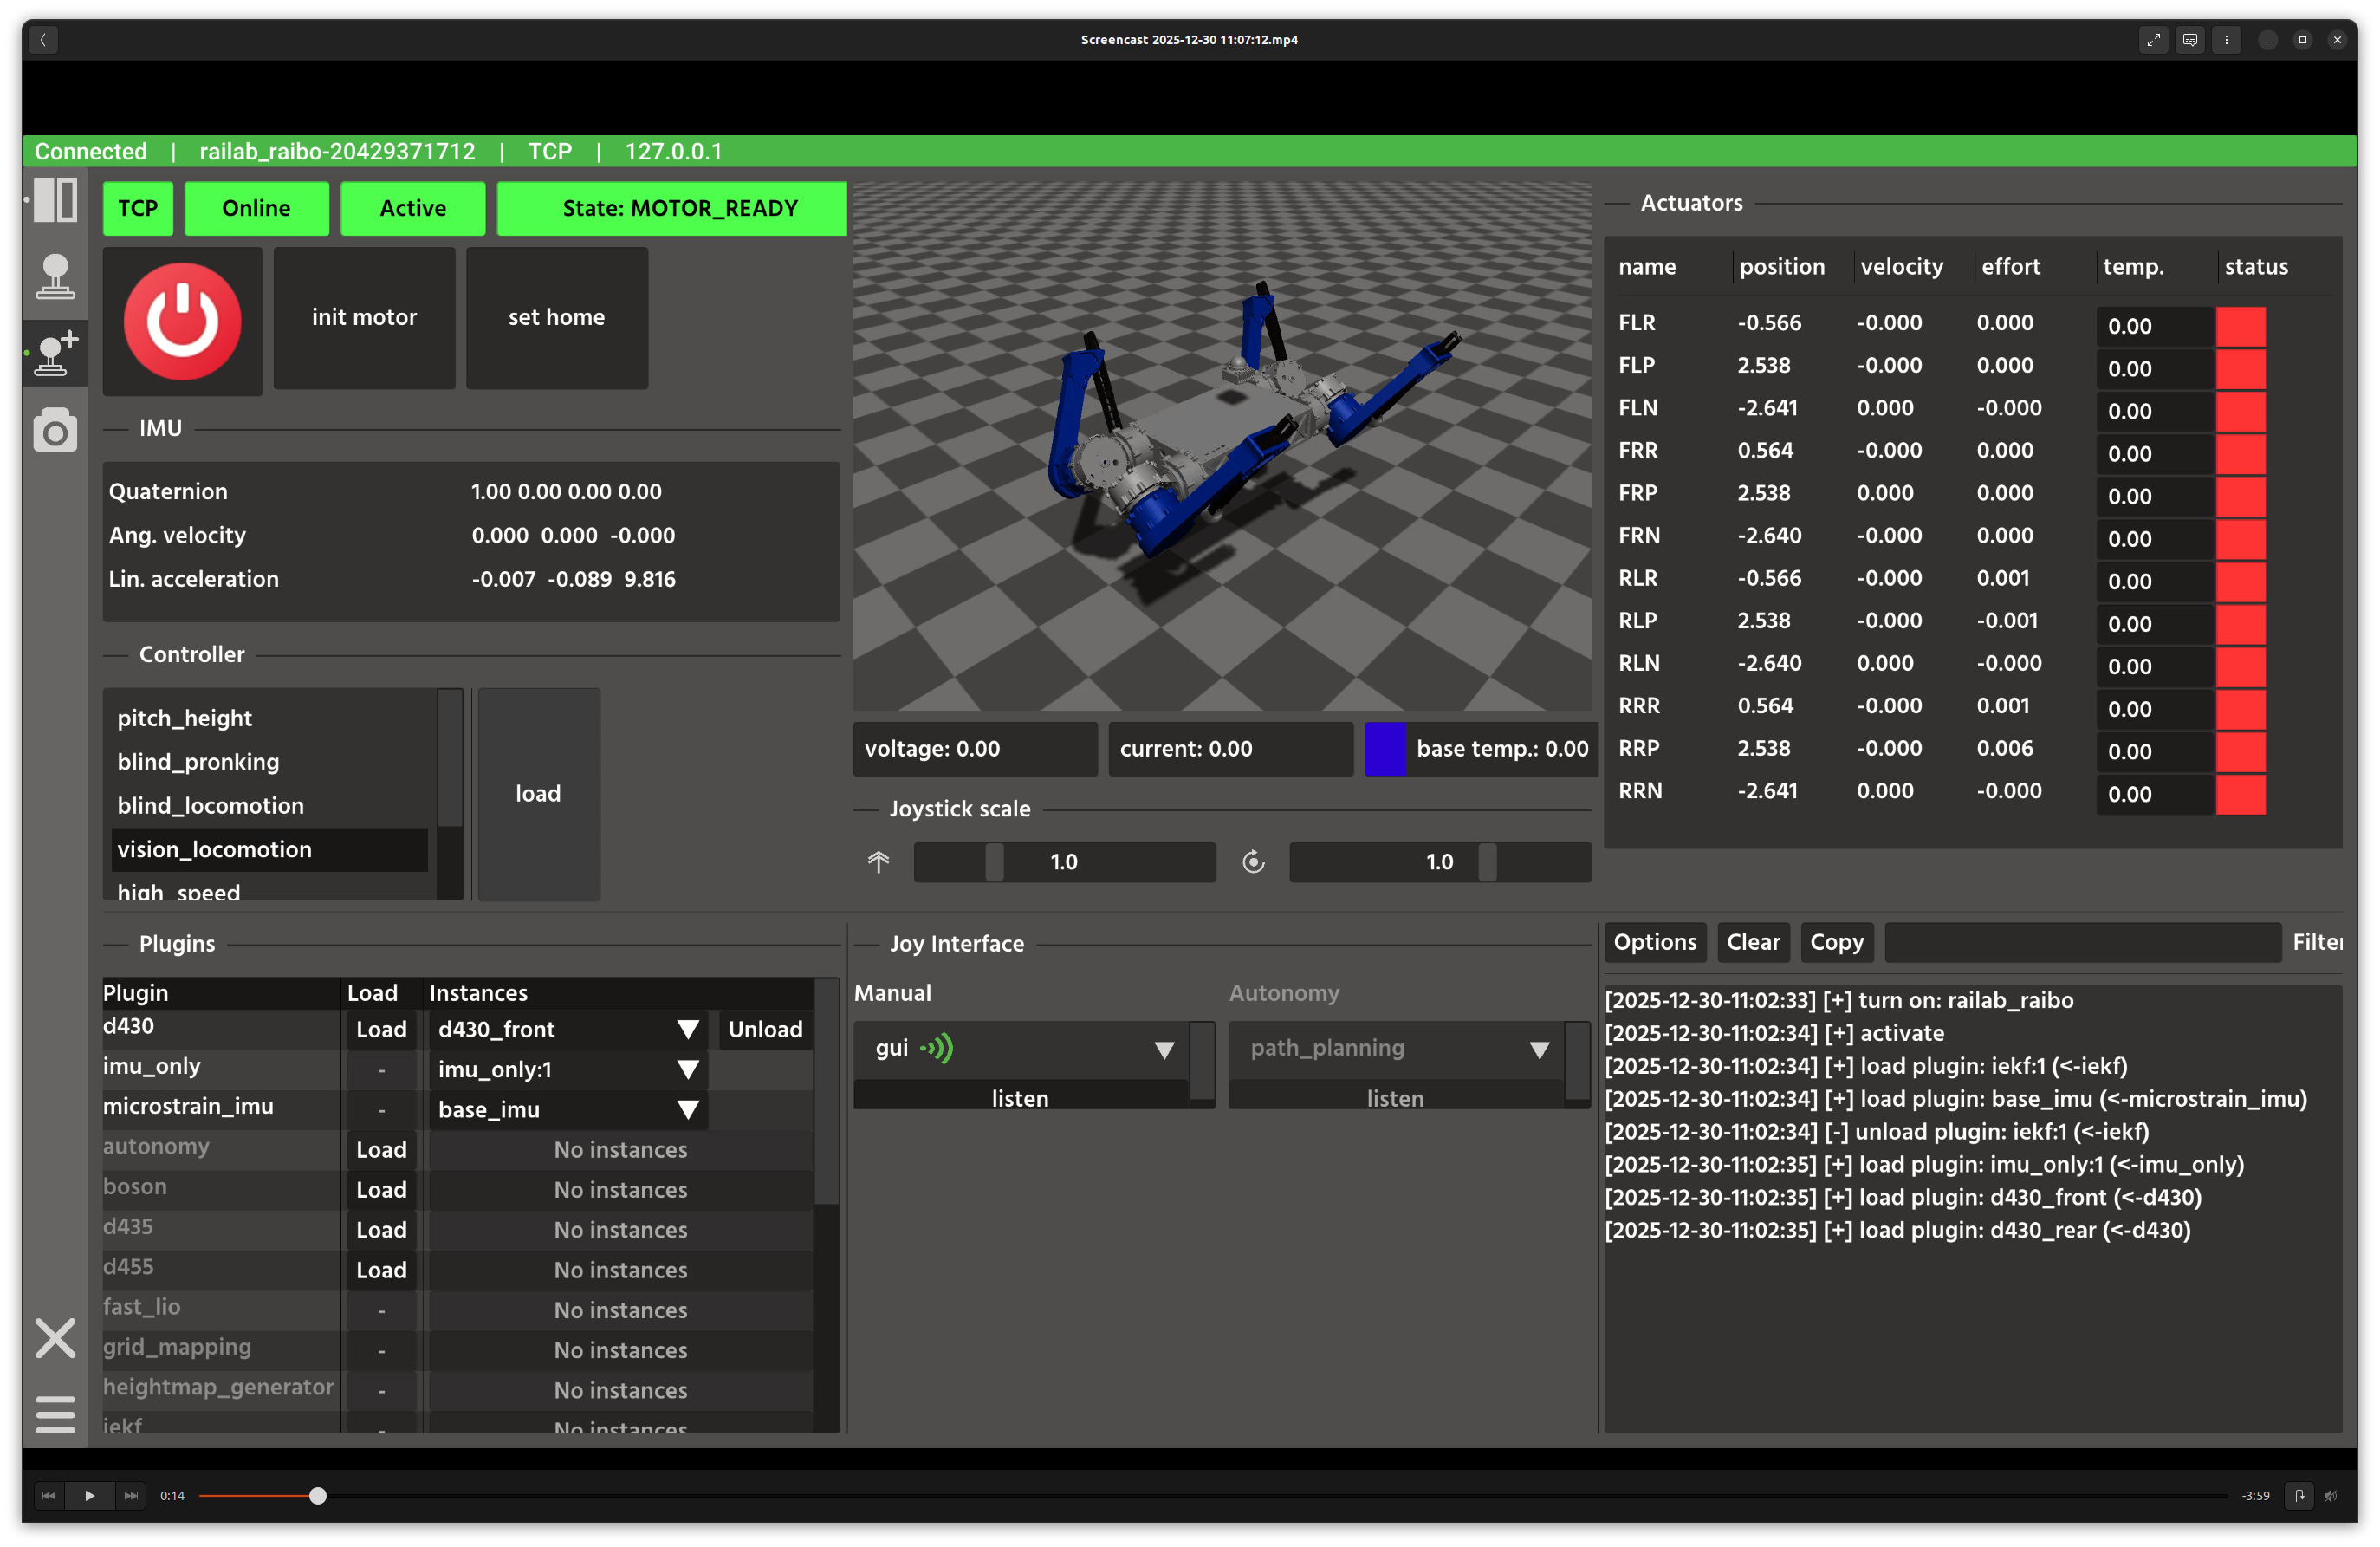Open the joystick sidebar icon
Screen dimensions: 2380x1547
[55, 276]
